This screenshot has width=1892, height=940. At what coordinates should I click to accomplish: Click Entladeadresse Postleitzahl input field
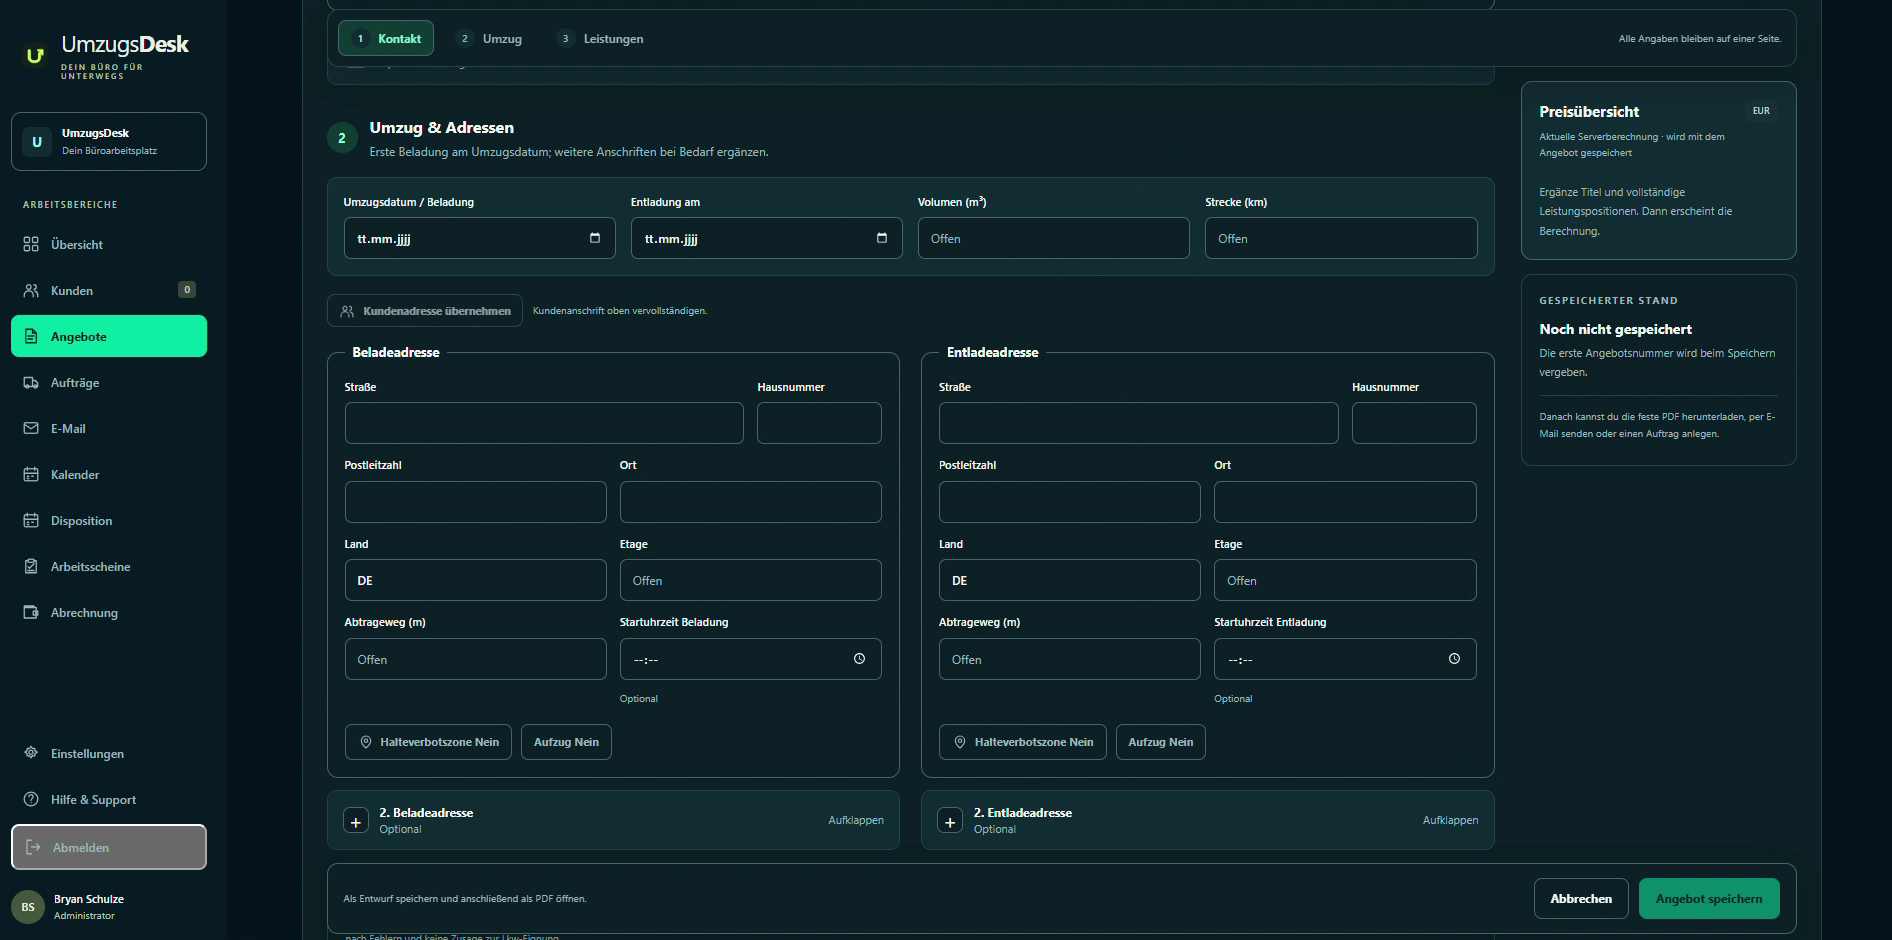[x=1069, y=502]
